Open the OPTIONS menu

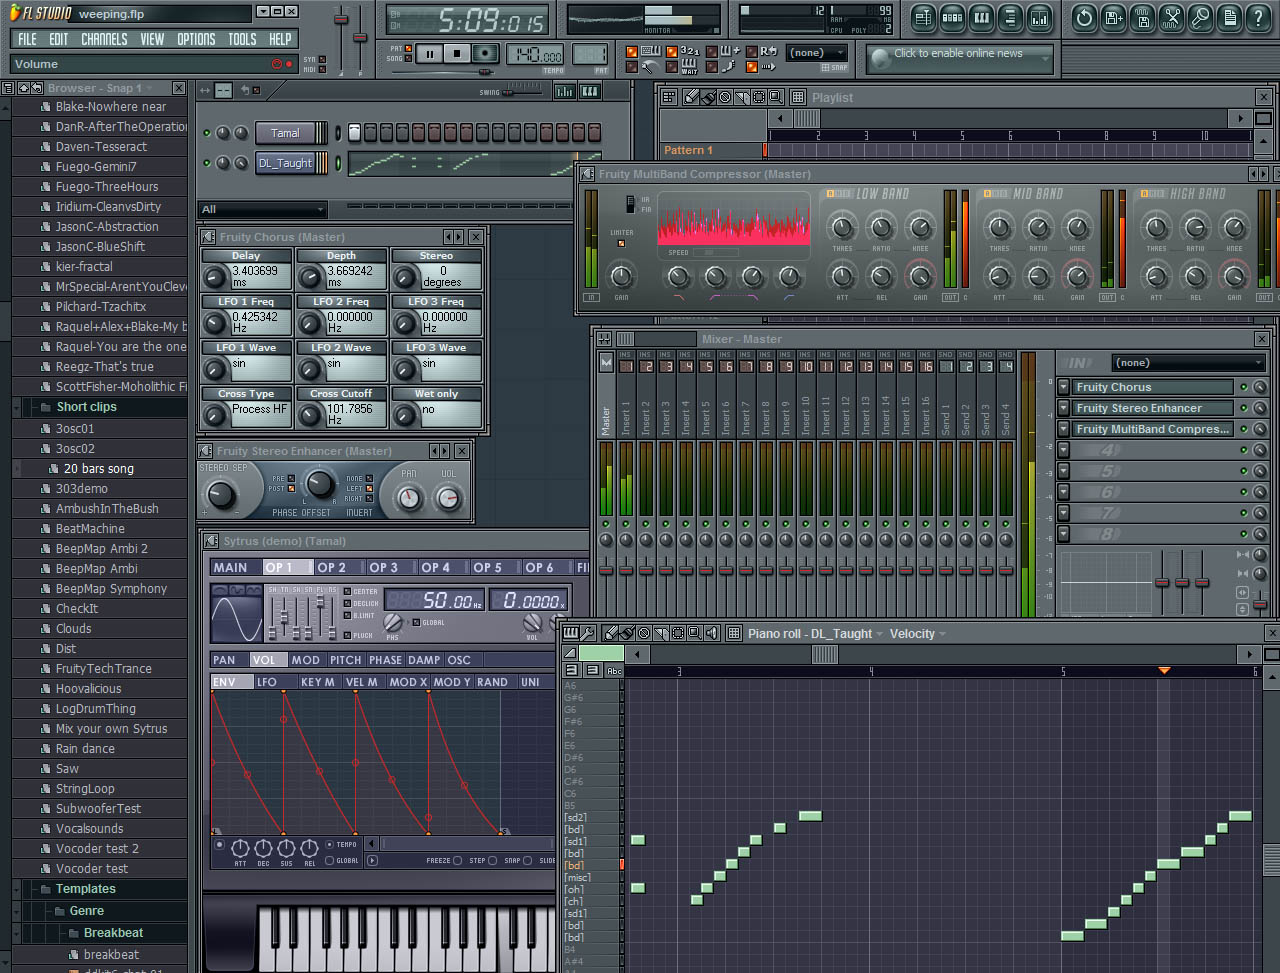[x=196, y=39]
